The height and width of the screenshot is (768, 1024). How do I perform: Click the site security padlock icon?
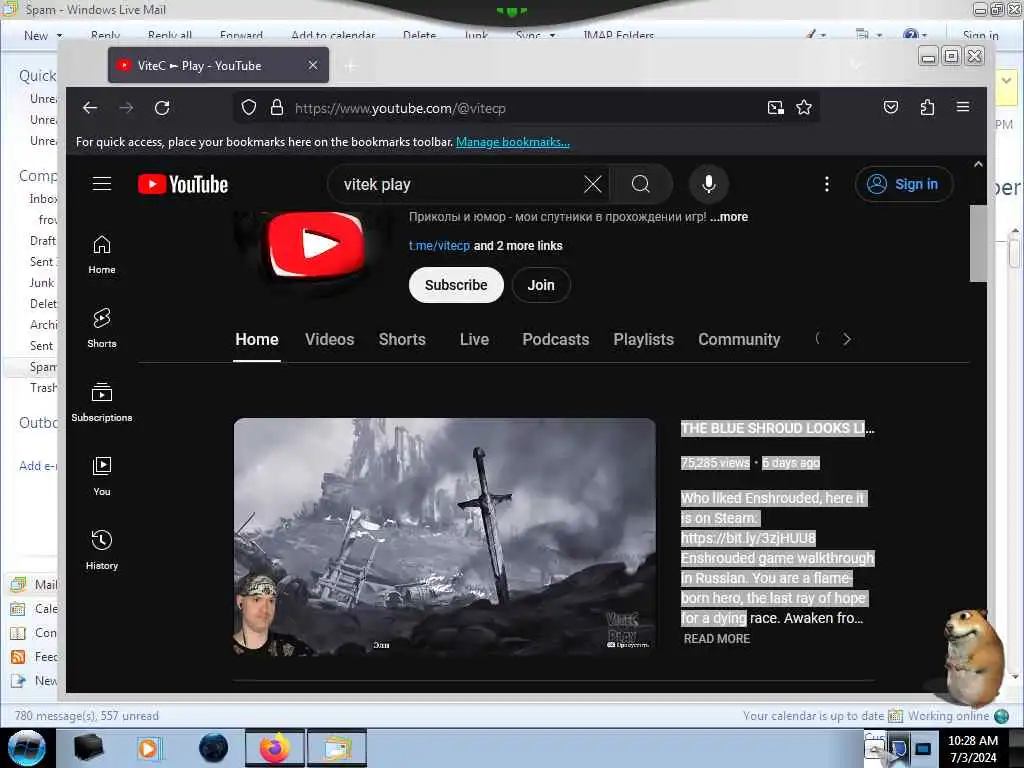tap(277, 108)
